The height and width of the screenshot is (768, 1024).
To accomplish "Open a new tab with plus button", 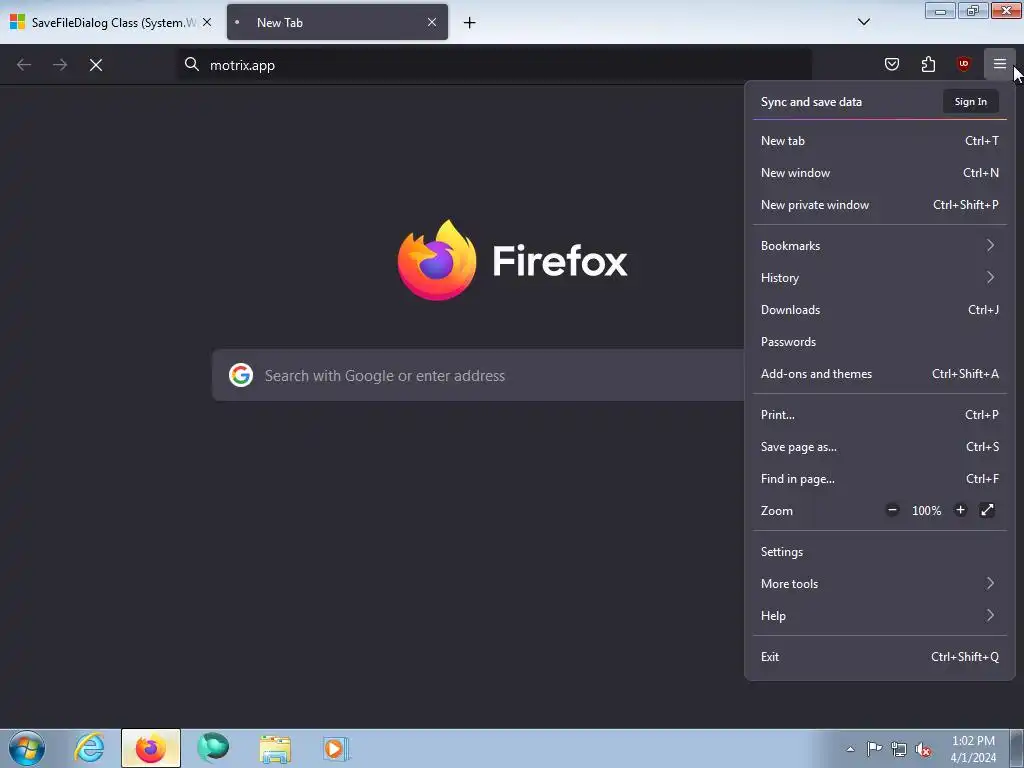I will 469,23.
